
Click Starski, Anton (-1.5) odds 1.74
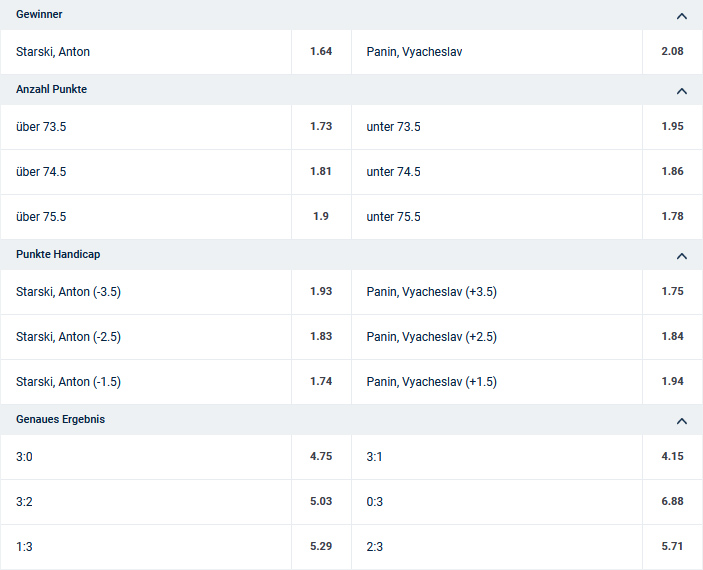tap(320, 382)
